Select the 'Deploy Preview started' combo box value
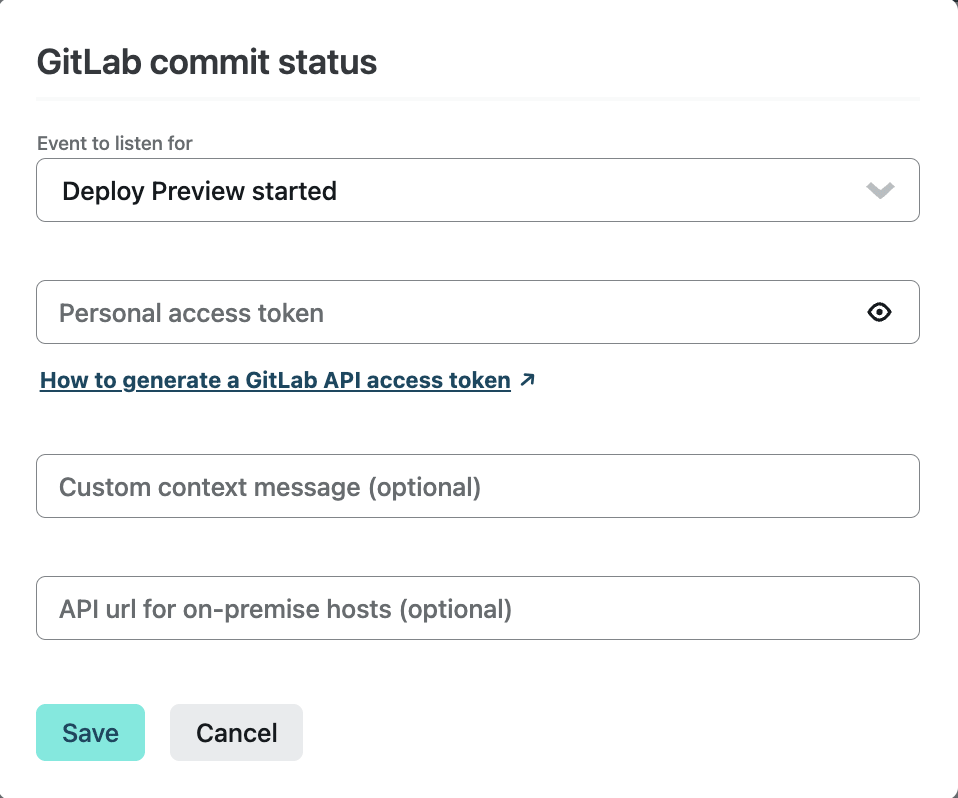958x798 pixels. click(200, 191)
